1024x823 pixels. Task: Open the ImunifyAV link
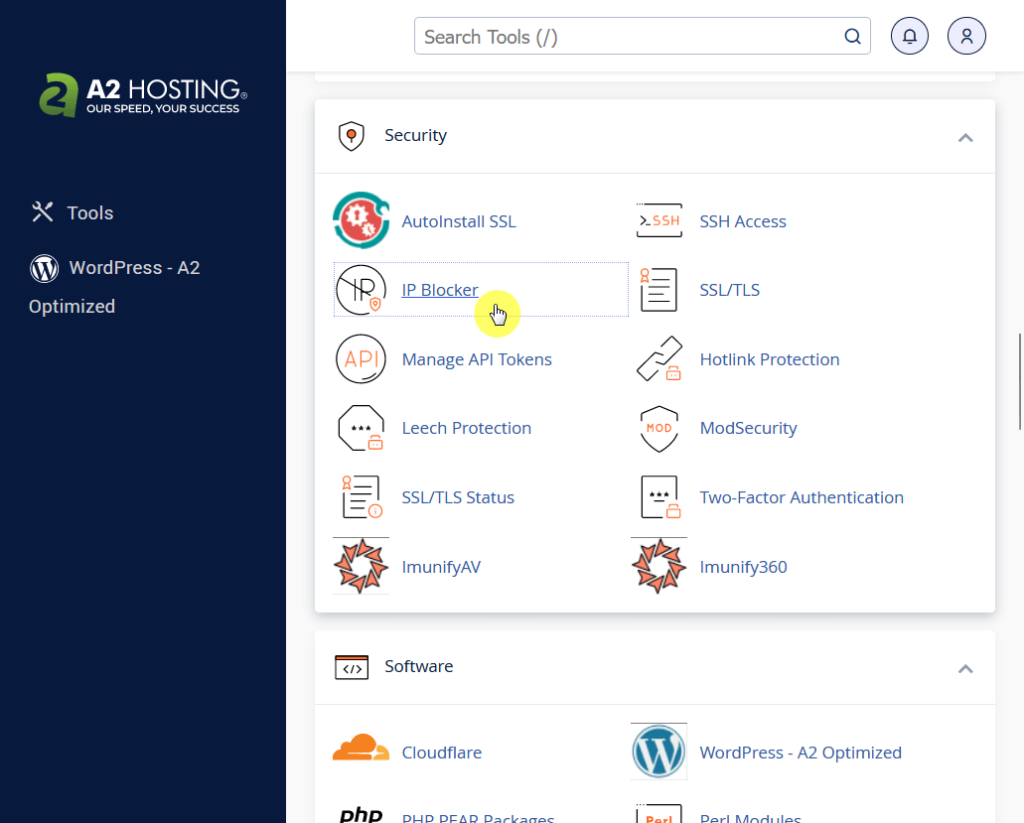coord(441,567)
